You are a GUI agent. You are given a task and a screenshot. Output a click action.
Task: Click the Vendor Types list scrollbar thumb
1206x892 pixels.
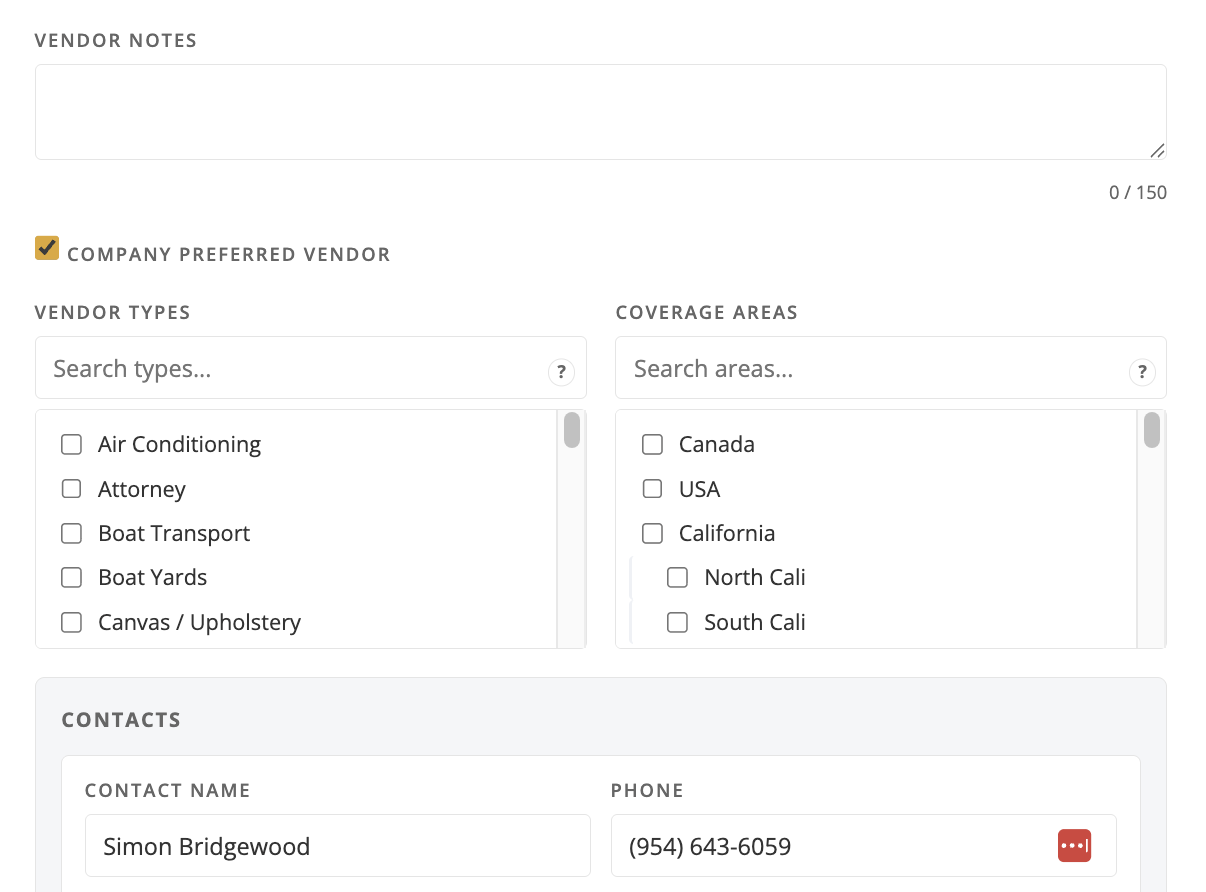(x=572, y=430)
